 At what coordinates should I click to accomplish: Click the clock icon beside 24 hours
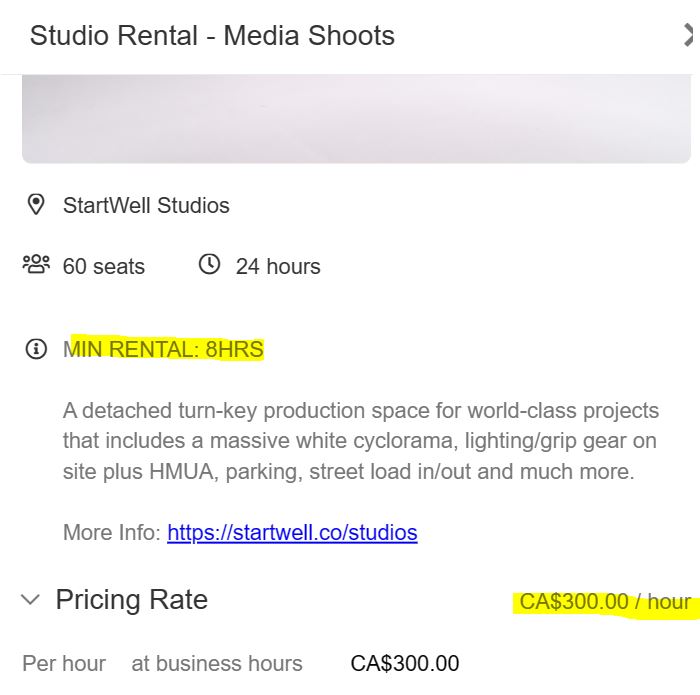point(209,265)
